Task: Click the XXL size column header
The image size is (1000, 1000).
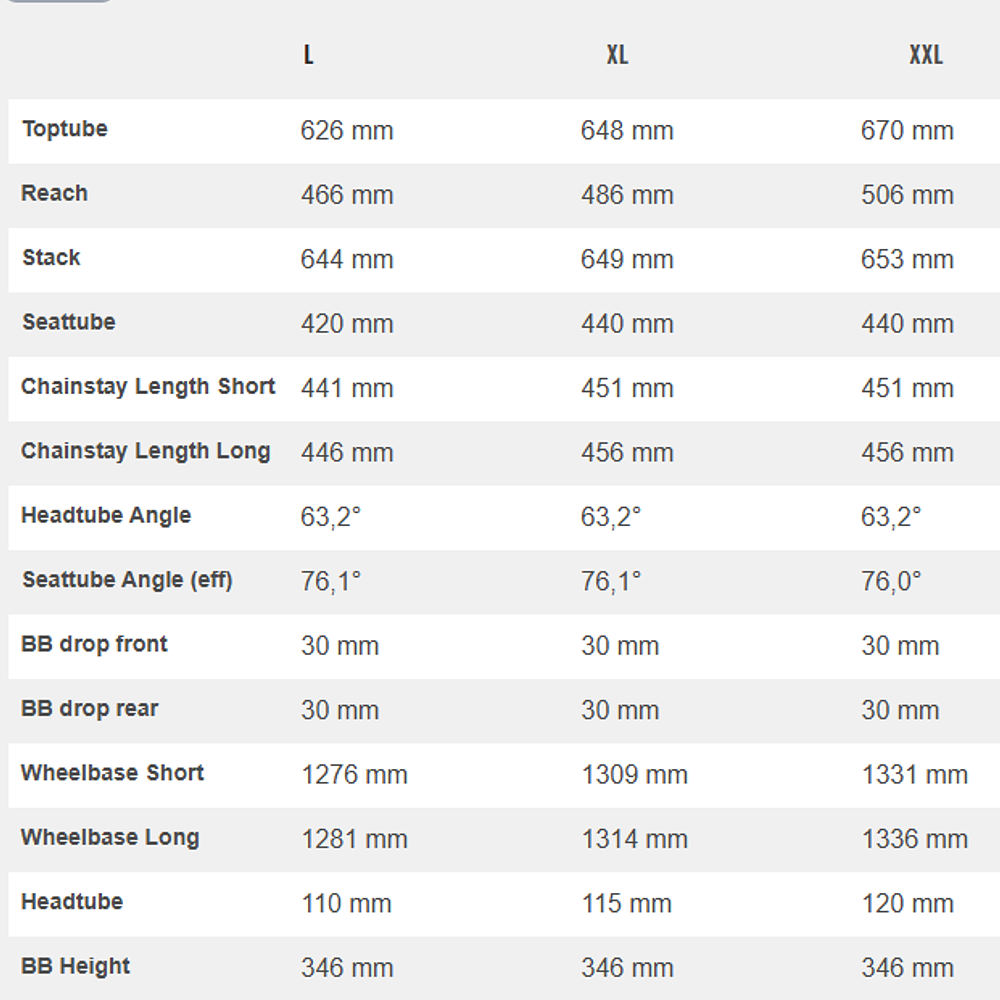Action: (x=925, y=55)
